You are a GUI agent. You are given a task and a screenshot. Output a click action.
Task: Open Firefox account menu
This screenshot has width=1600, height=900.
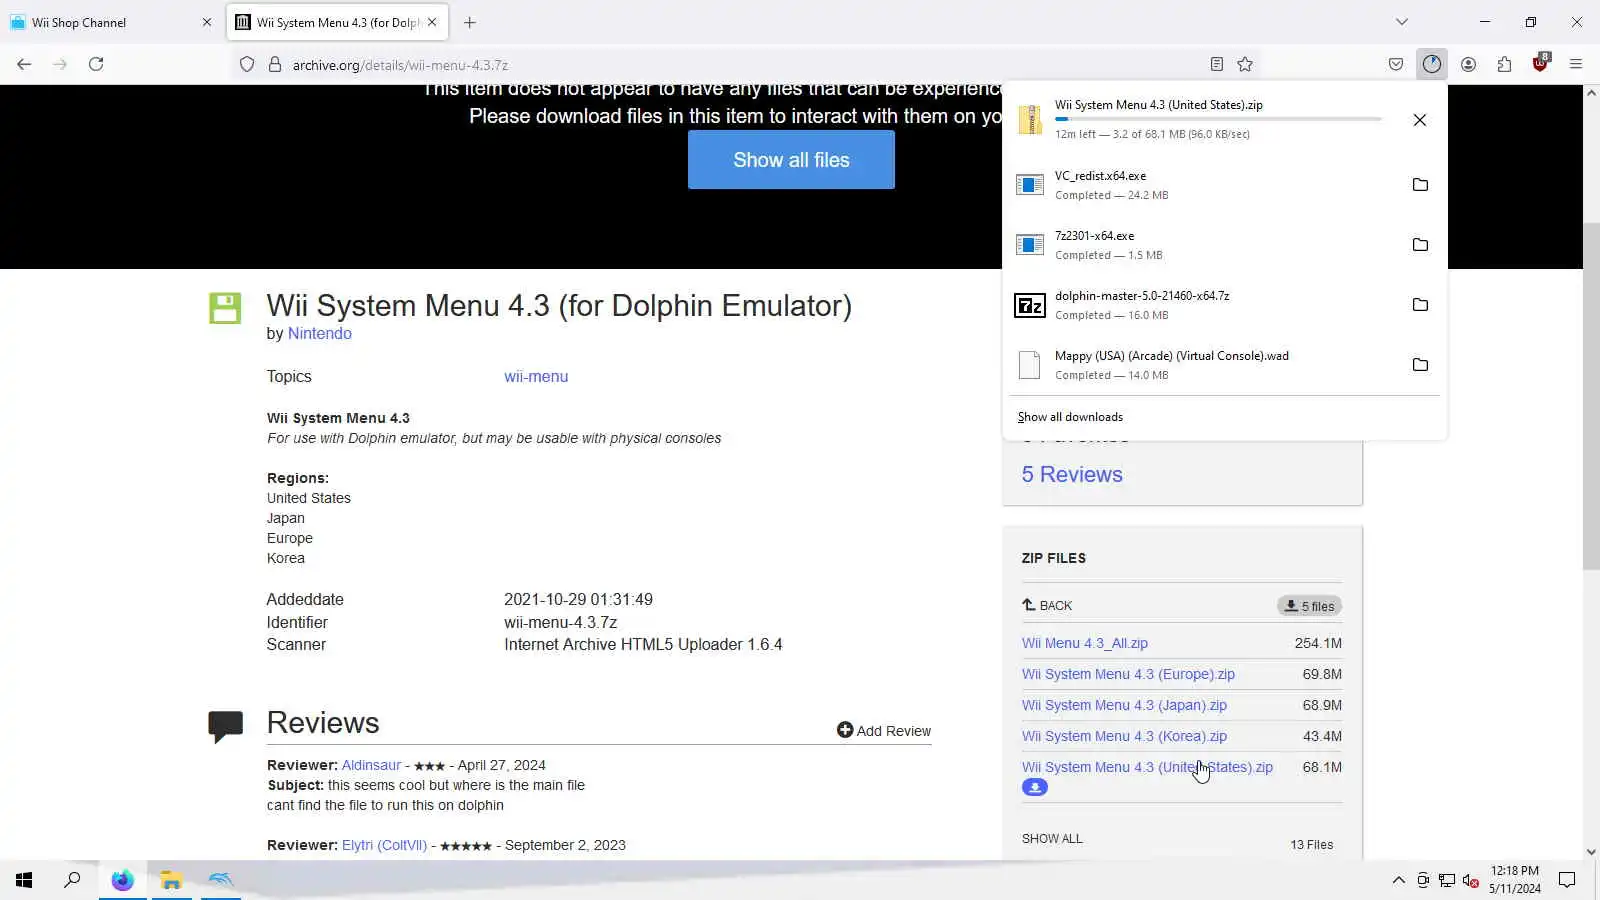click(x=1468, y=64)
